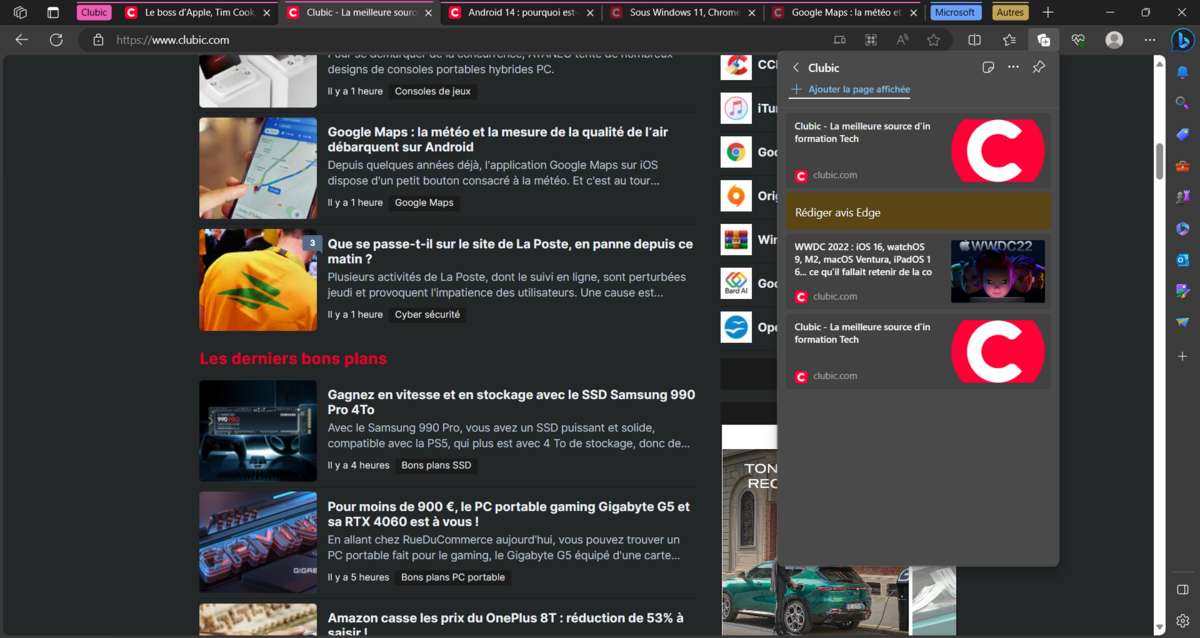Viewport: 1200px width, 638px height.
Task: Open the Drop paper plane sidebar icon
Action: click(x=1182, y=322)
